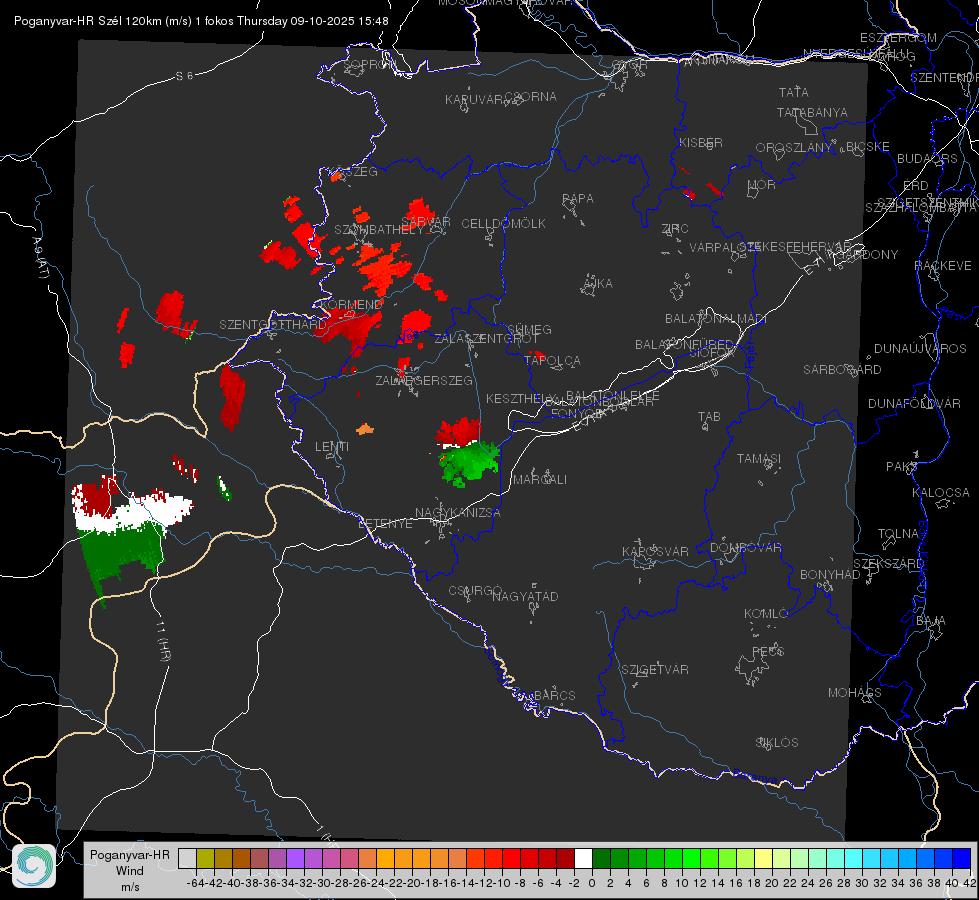Click the CELLDÖMÖLK label
The height and width of the screenshot is (900, 979).
point(503,224)
